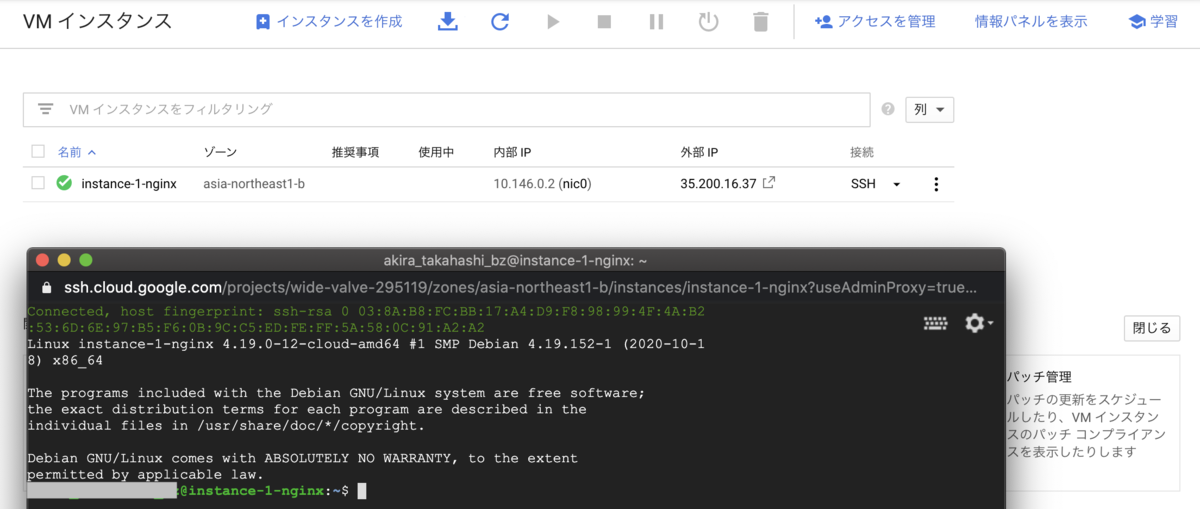Click the green running status icon
1200x509 pixels.
pos(64,184)
